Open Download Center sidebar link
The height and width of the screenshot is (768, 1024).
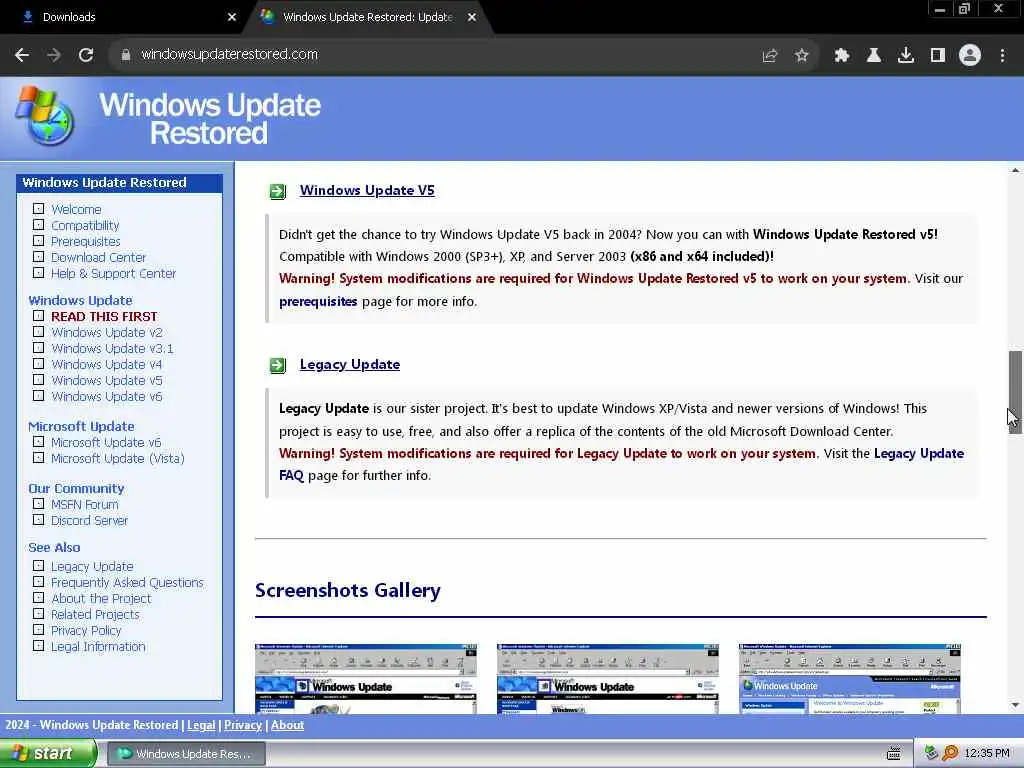click(98, 257)
